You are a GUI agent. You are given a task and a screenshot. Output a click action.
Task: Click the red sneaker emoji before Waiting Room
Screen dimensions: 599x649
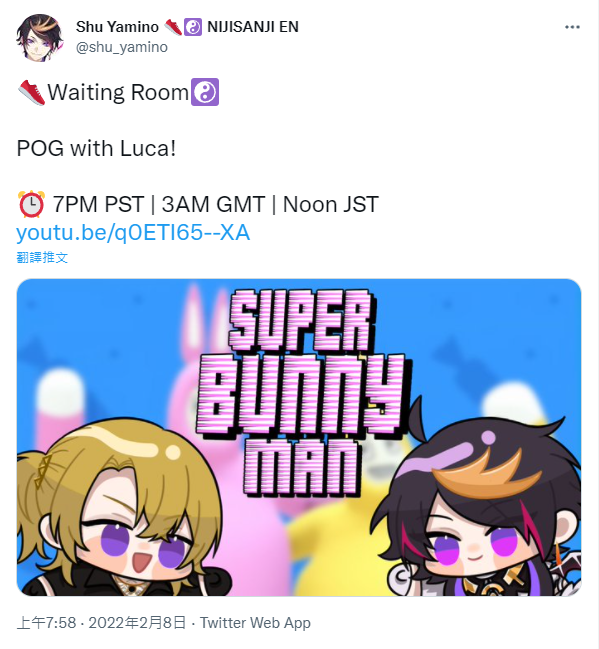tap(31, 92)
